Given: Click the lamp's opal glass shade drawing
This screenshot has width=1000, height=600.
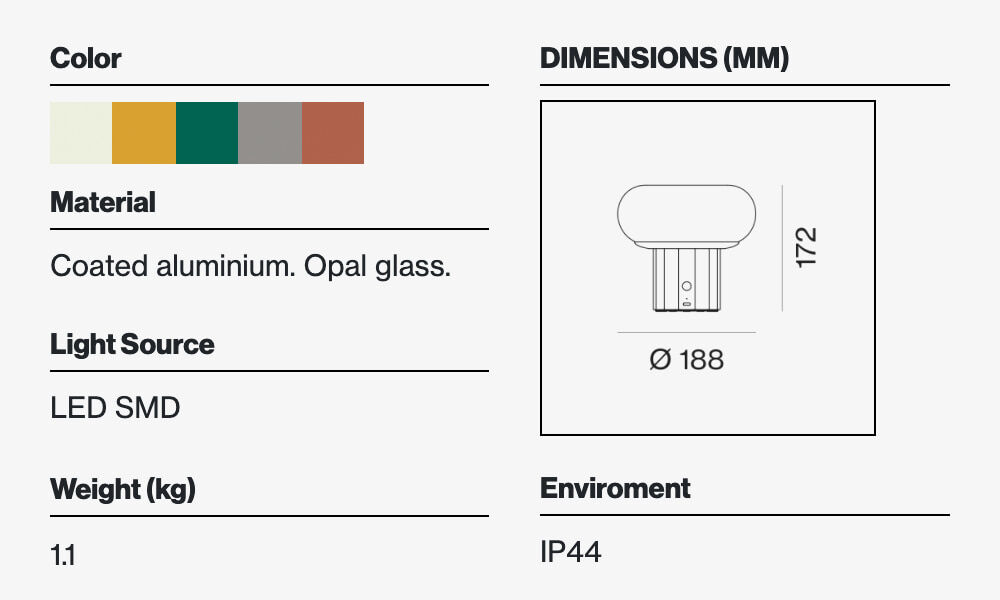Looking at the screenshot, I should (686, 214).
